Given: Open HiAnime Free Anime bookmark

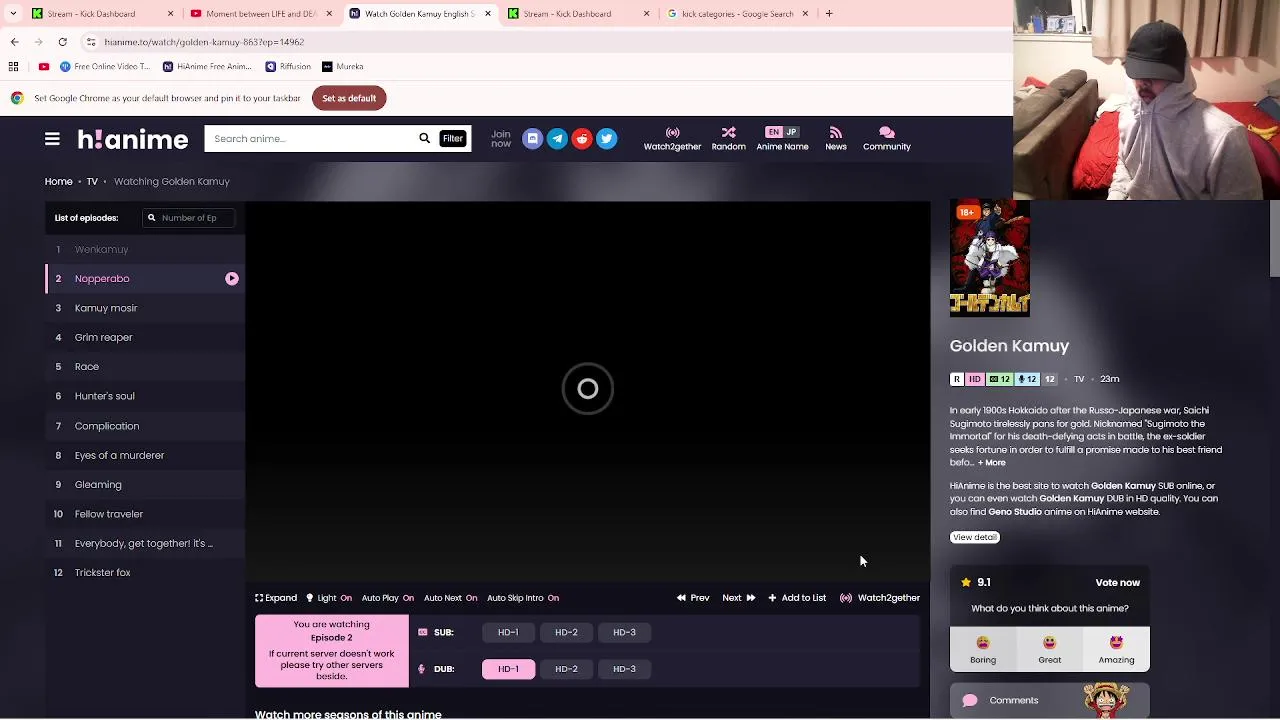Looking at the screenshot, I should (x=207, y=67).
